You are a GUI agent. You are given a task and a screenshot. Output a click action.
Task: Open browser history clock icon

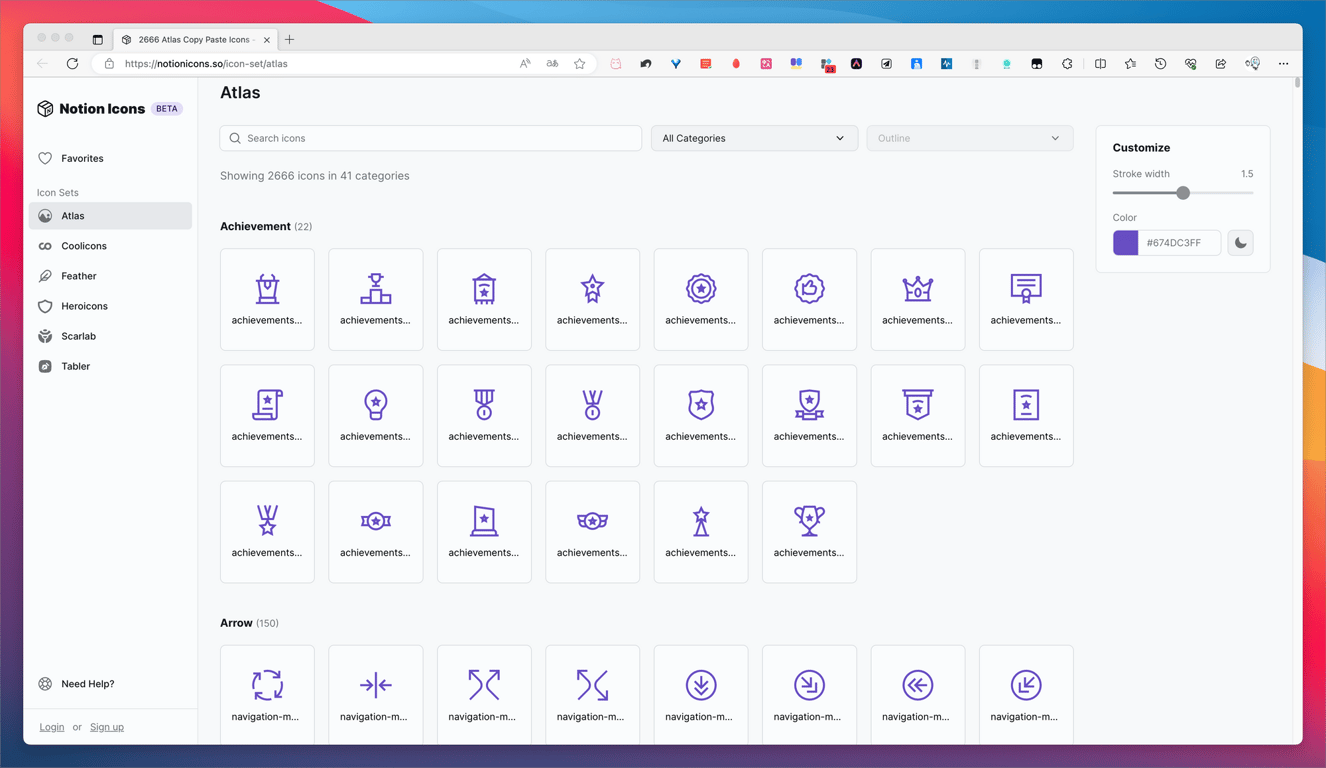pyautogui.click(x=1160, y=64)
